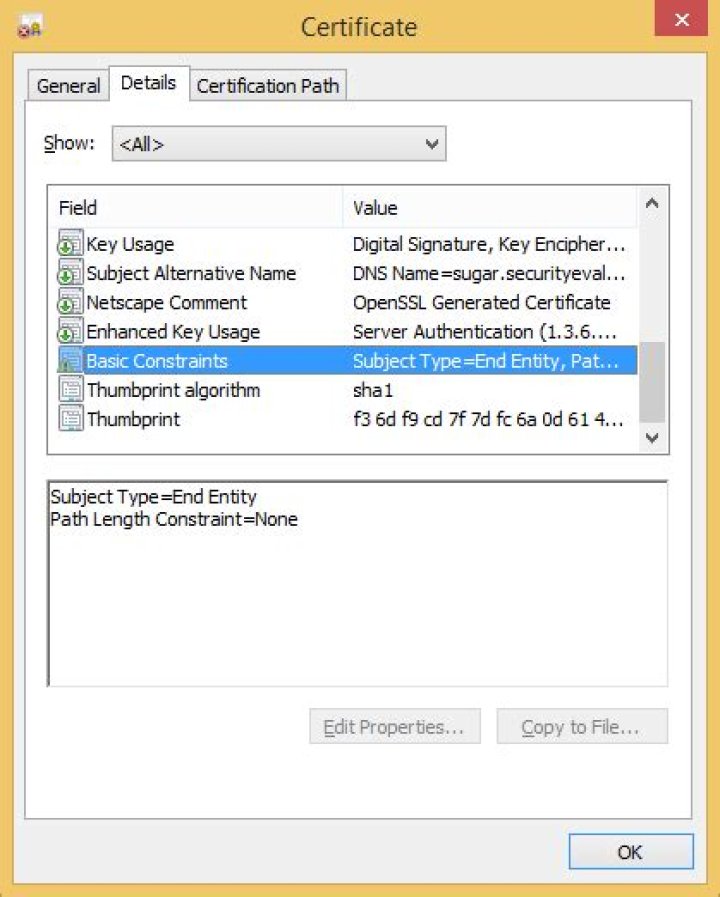Viewport: 720px width, 897px height.
Task: Sort by the Field column header
Action: (196, 208)
